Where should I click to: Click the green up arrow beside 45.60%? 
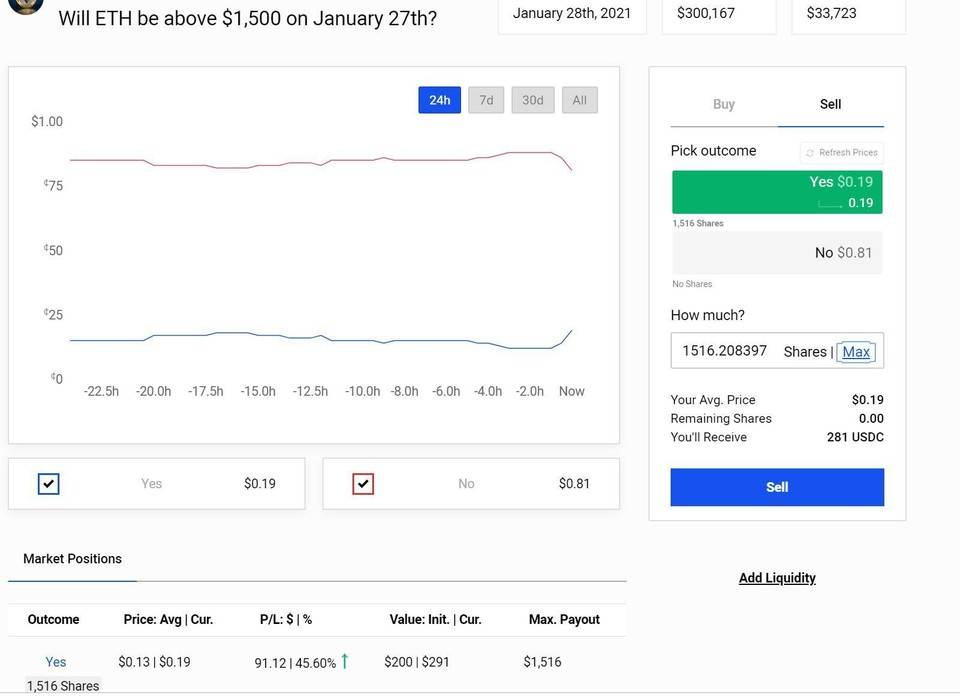click(x=345, y=661)
